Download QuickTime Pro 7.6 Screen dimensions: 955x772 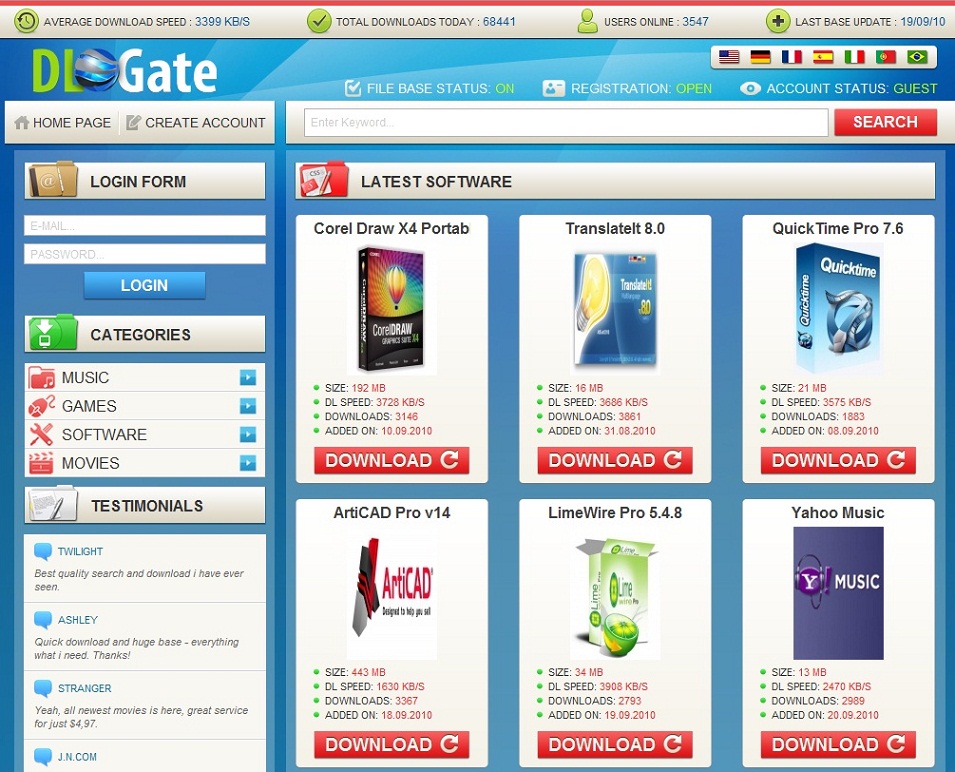pos(838,460)
